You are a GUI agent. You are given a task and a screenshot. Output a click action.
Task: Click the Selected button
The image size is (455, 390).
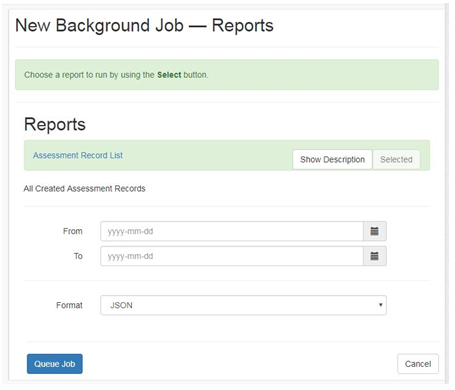point(396,159)
